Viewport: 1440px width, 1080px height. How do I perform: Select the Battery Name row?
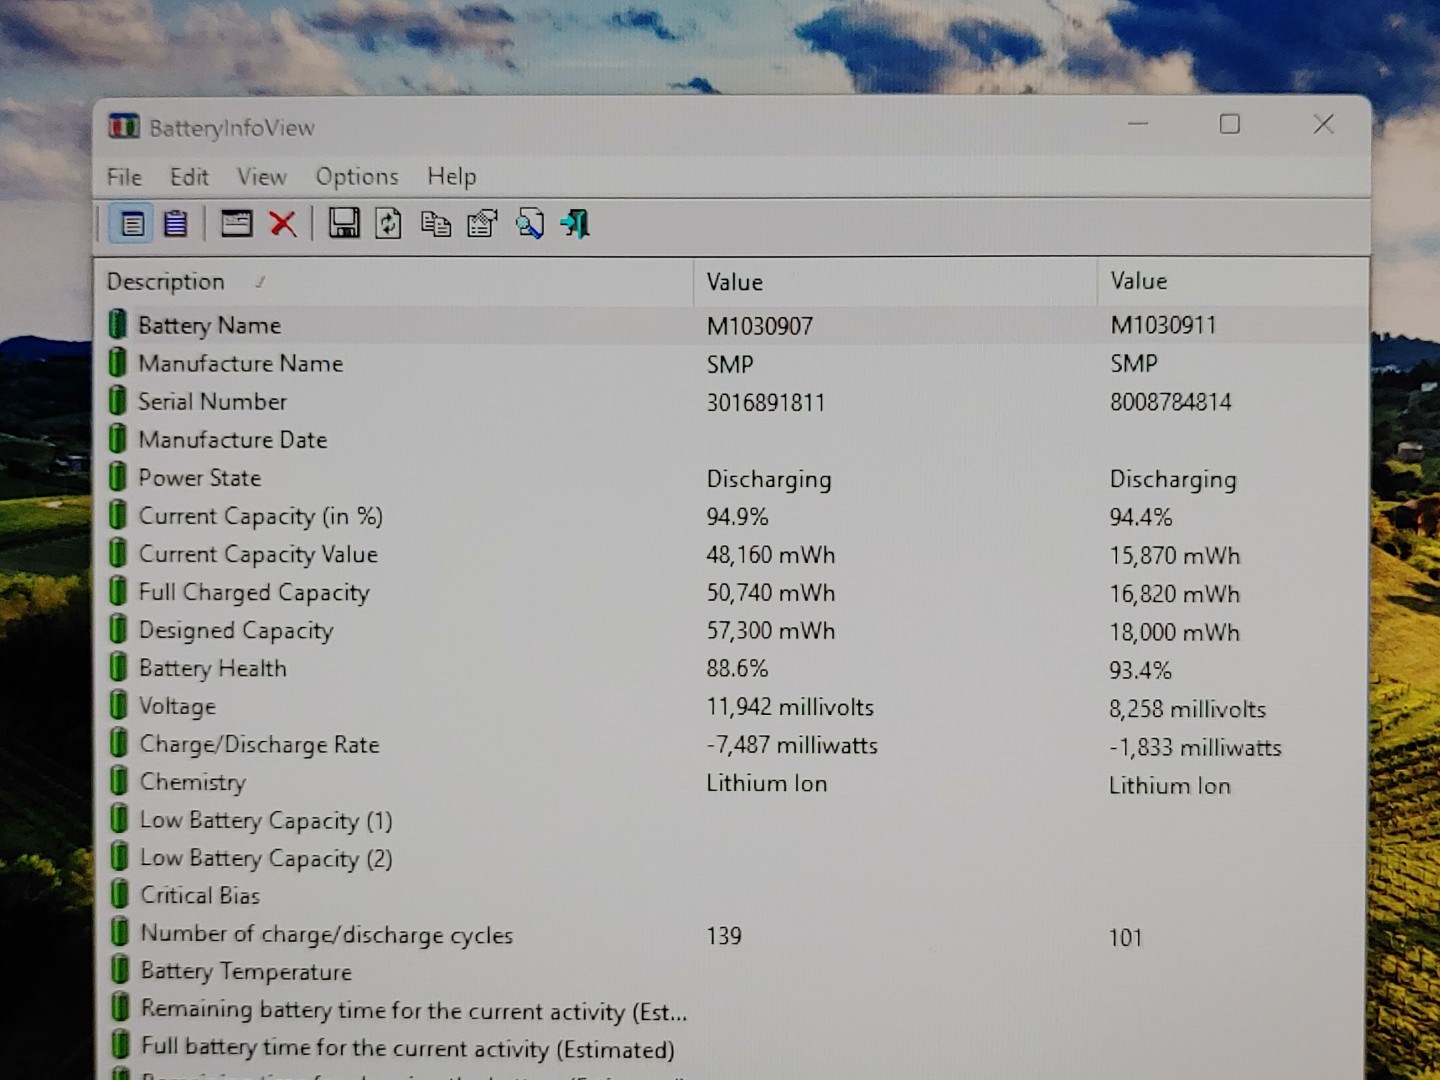(210, 325)
